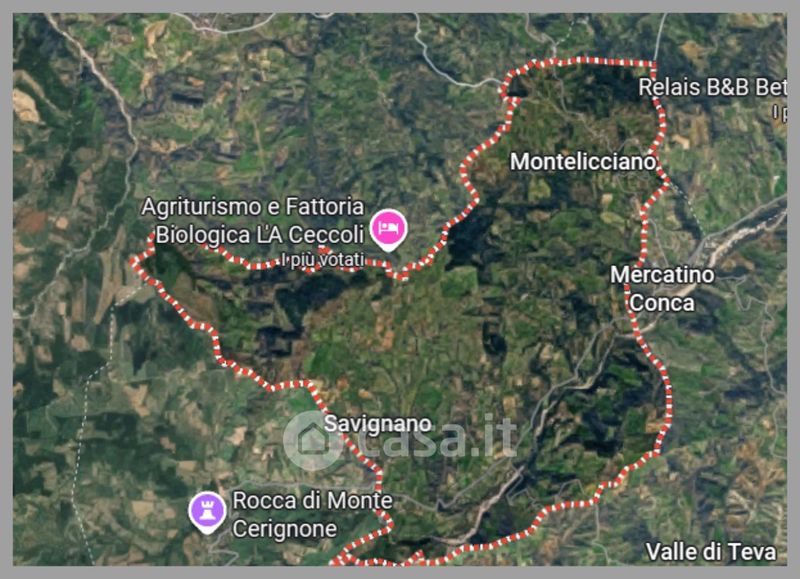The height and width of the screenshot is (579, 800).
Task: Click the word Biologica in agriturismo label
Action: click(203, 235)
